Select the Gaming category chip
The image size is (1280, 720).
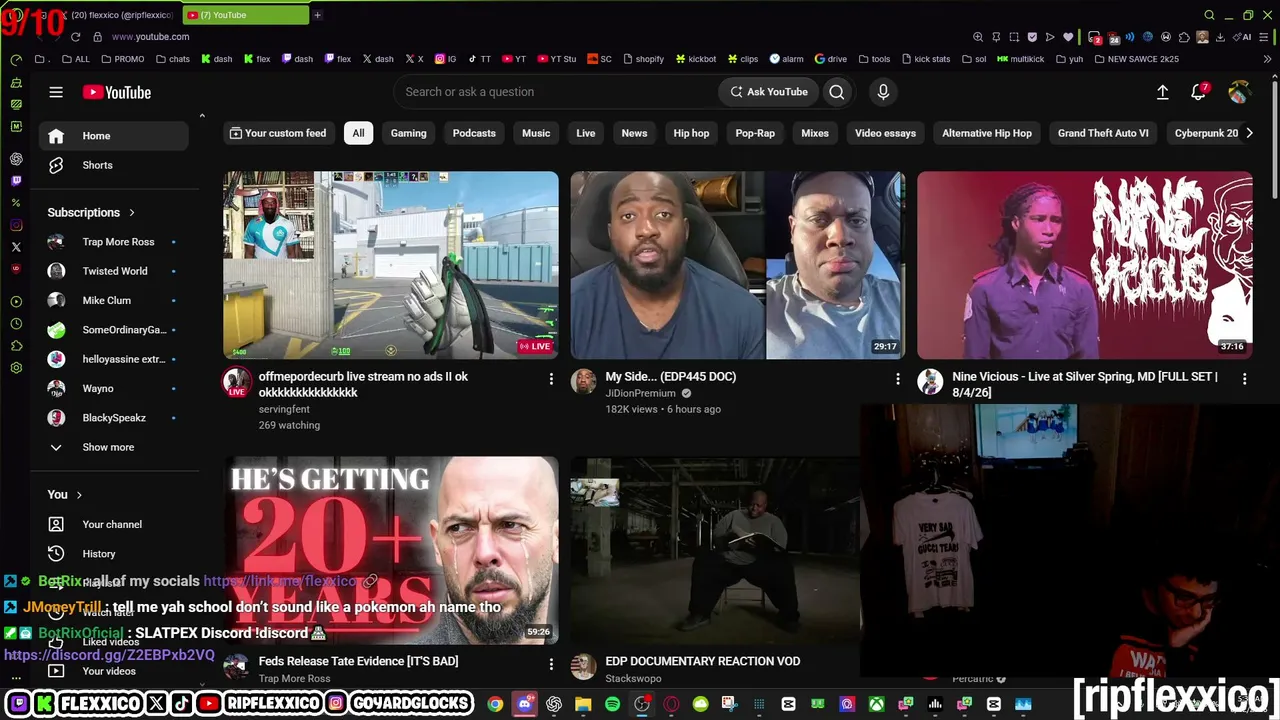point(408,133)
